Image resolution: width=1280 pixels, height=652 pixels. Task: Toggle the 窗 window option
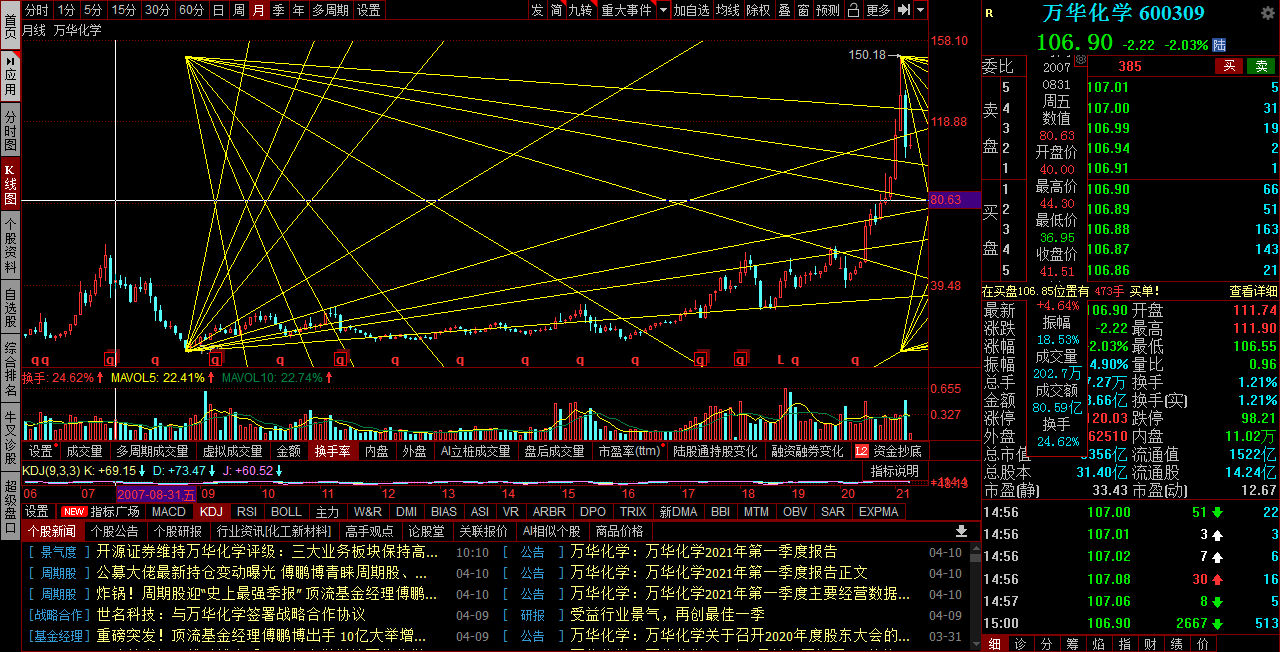(x=804, y=10)
